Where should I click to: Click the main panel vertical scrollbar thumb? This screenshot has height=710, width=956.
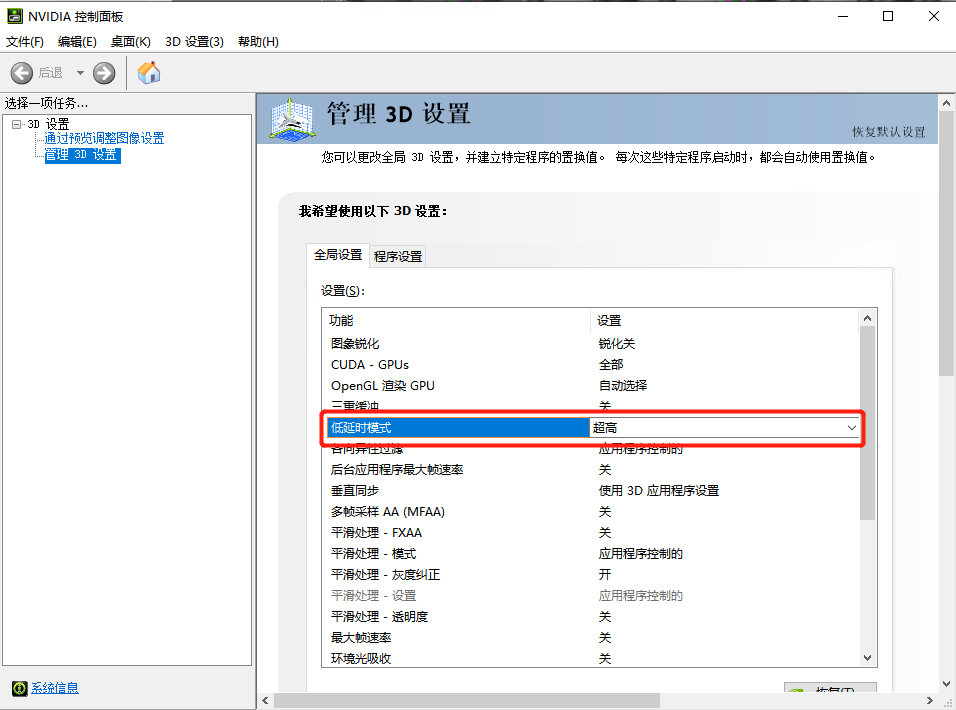946,244
